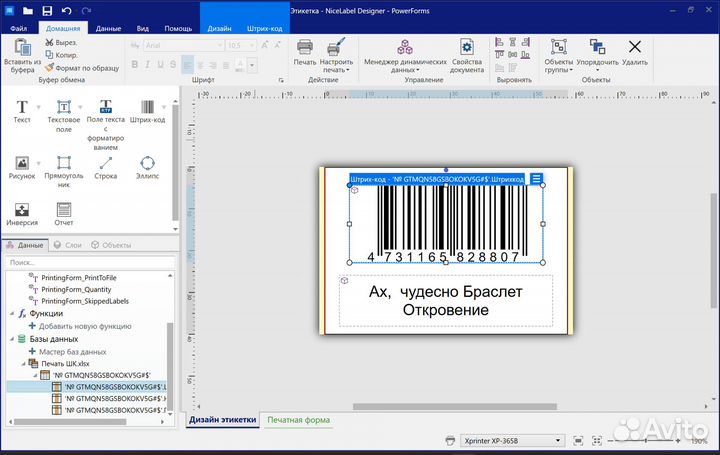Click Мастер баз данных link
This screenshot has height=455, width=720.
pyautogui.click(x=68, y=352)
